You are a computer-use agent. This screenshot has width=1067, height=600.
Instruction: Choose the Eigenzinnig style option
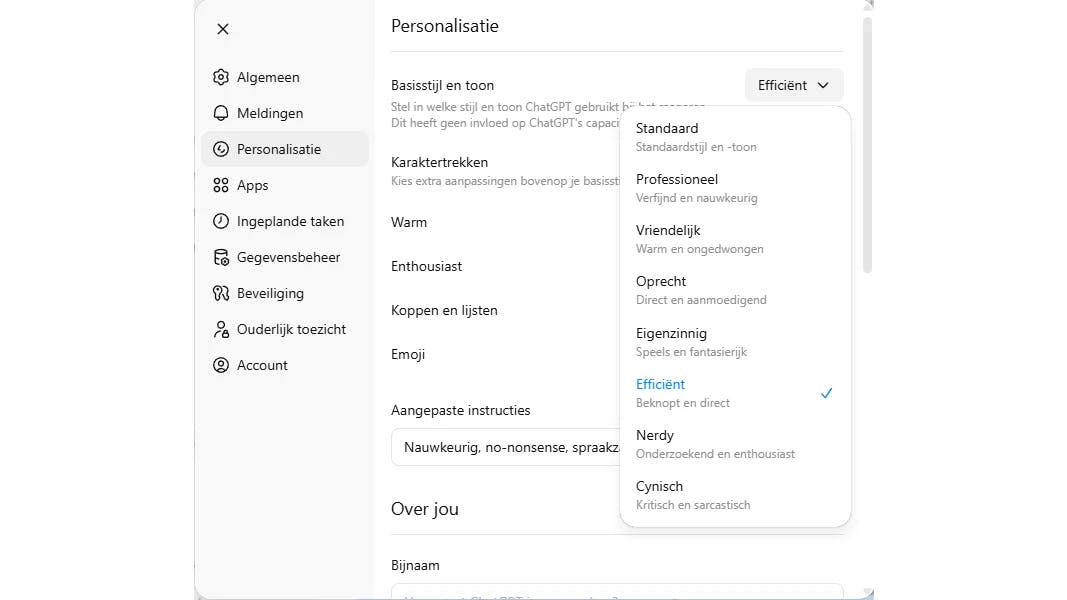point(734,342)
